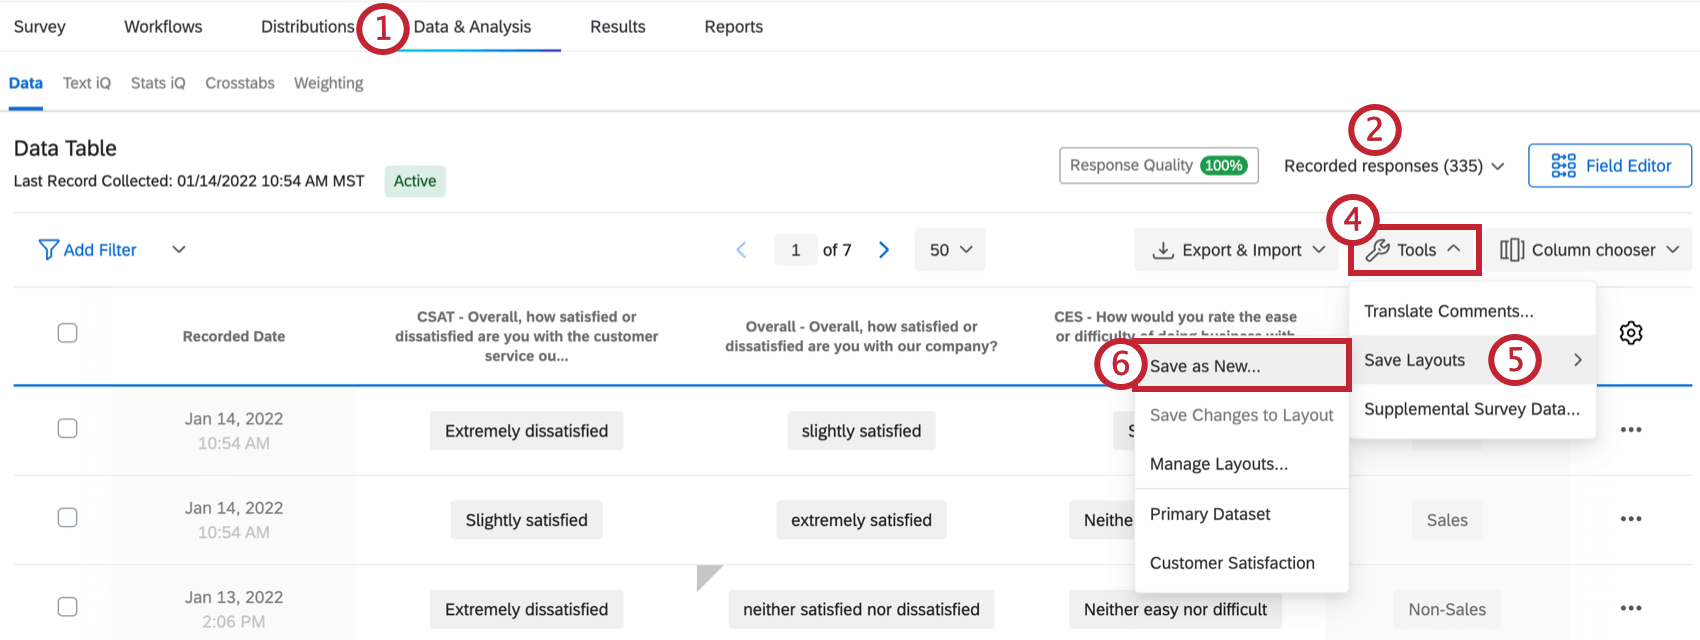Click the Export & Import button

click(1240, 250)
